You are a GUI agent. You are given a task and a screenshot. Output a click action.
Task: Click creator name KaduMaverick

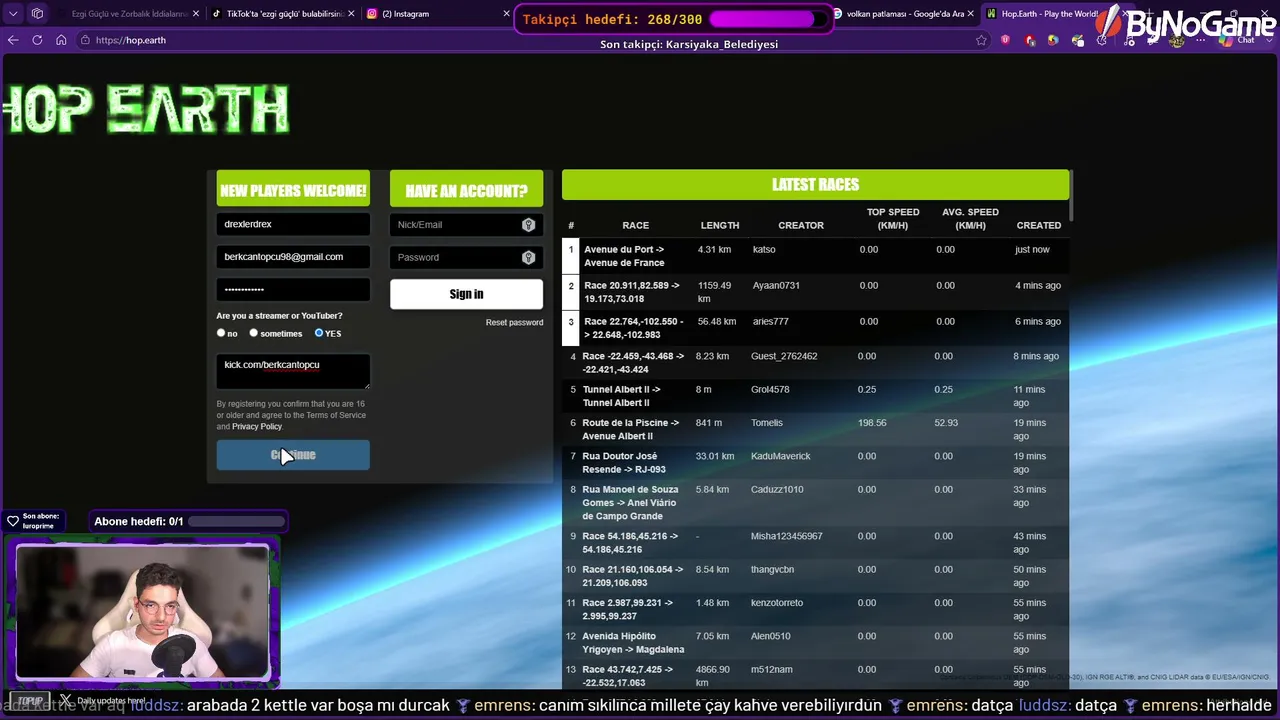click(x=781, y=456)
